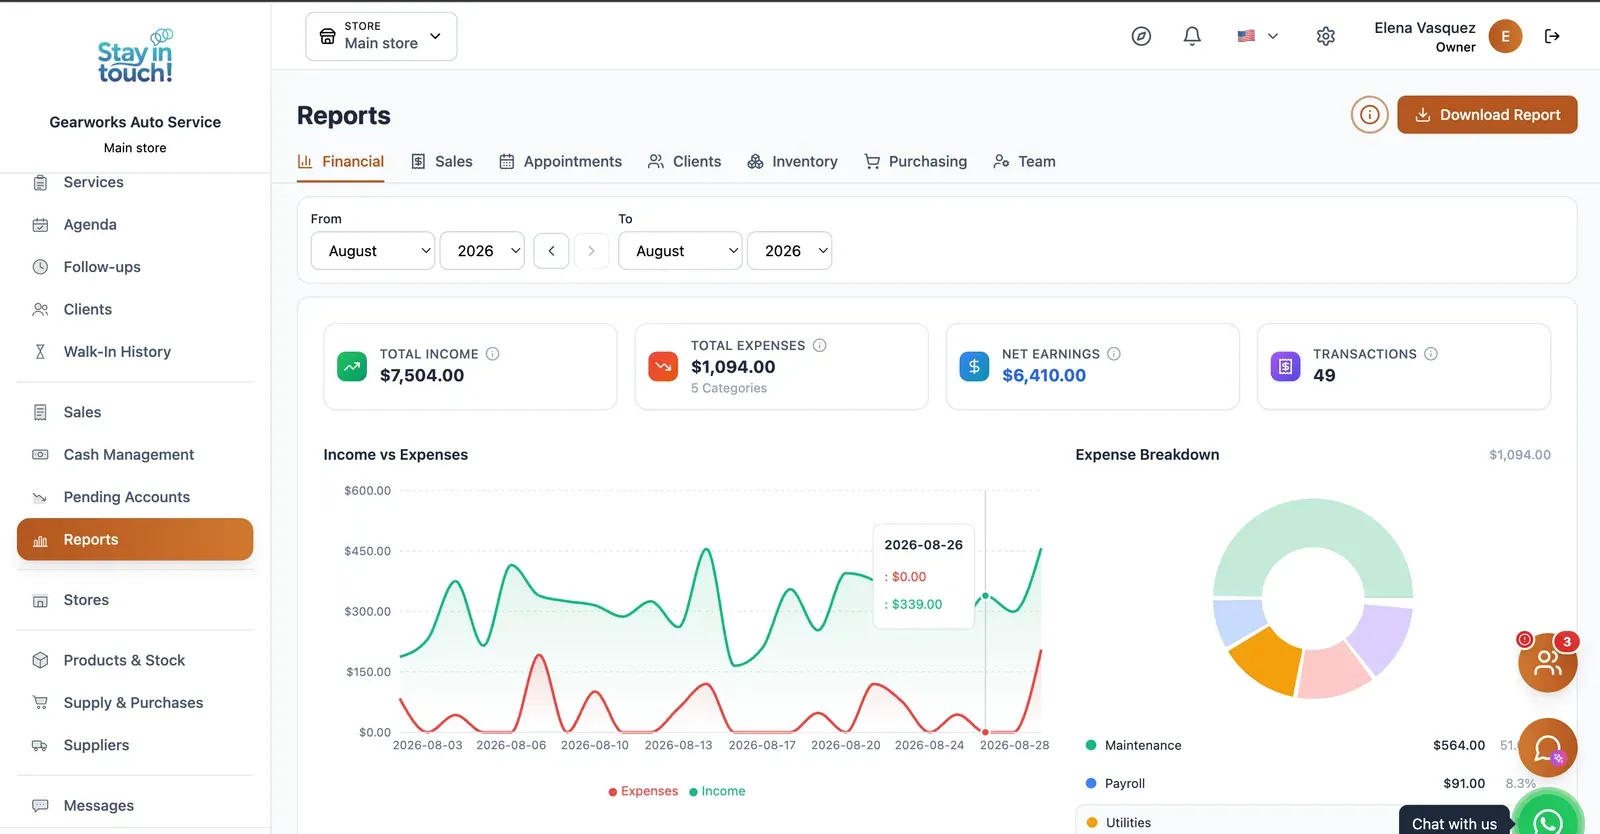
Task: Click the logout icon
Action: click(1552, 36)
